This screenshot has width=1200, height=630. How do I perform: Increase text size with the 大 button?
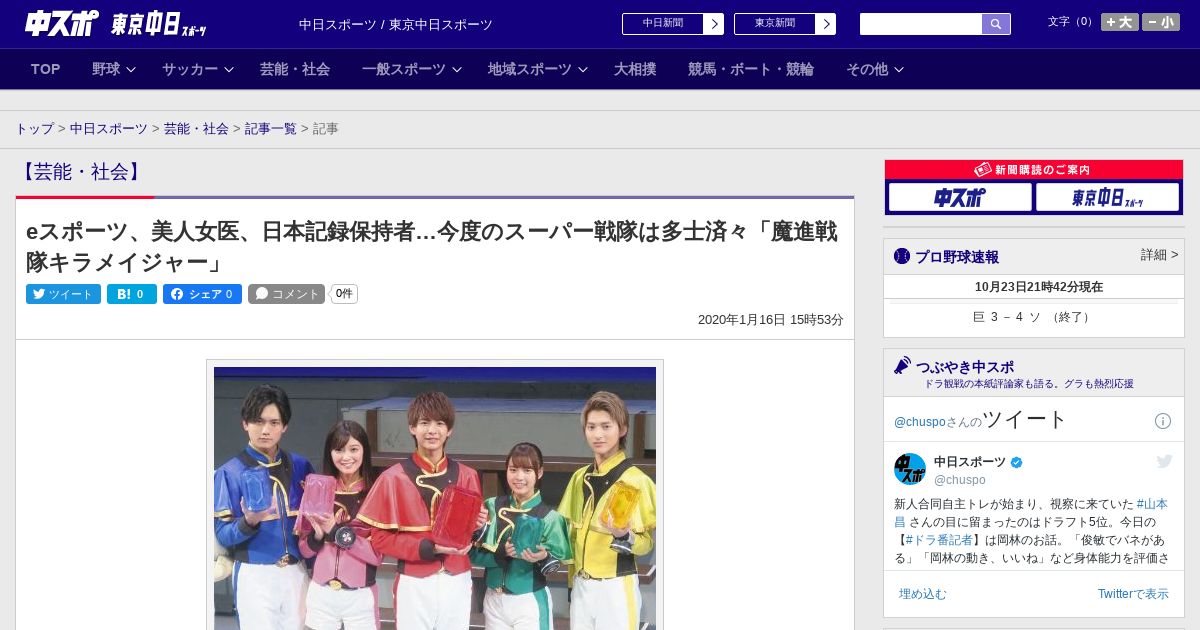(1120, 22)
